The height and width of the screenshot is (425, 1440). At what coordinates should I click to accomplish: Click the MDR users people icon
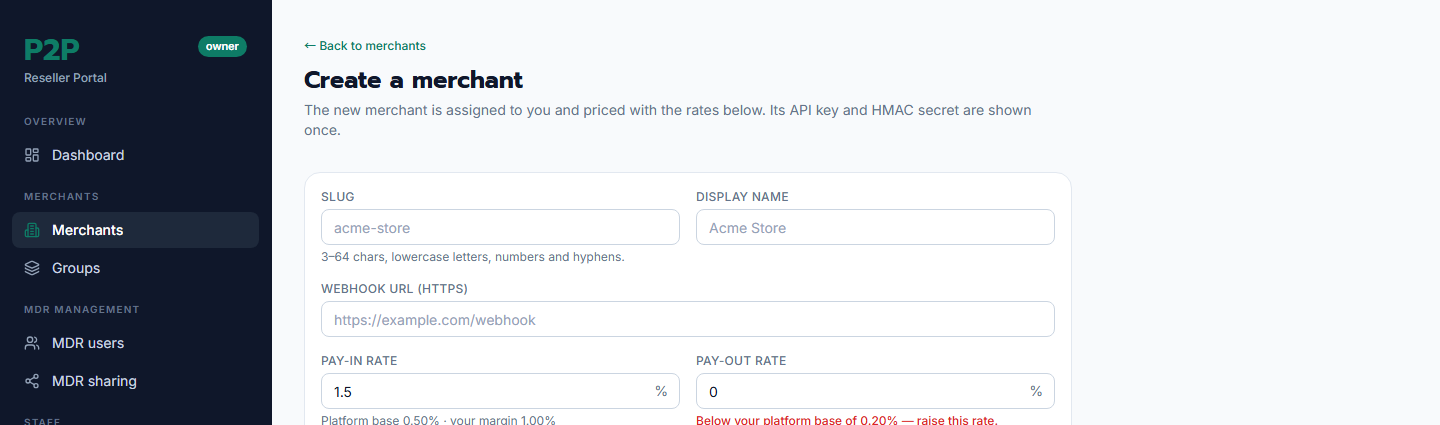pos(32,343)
